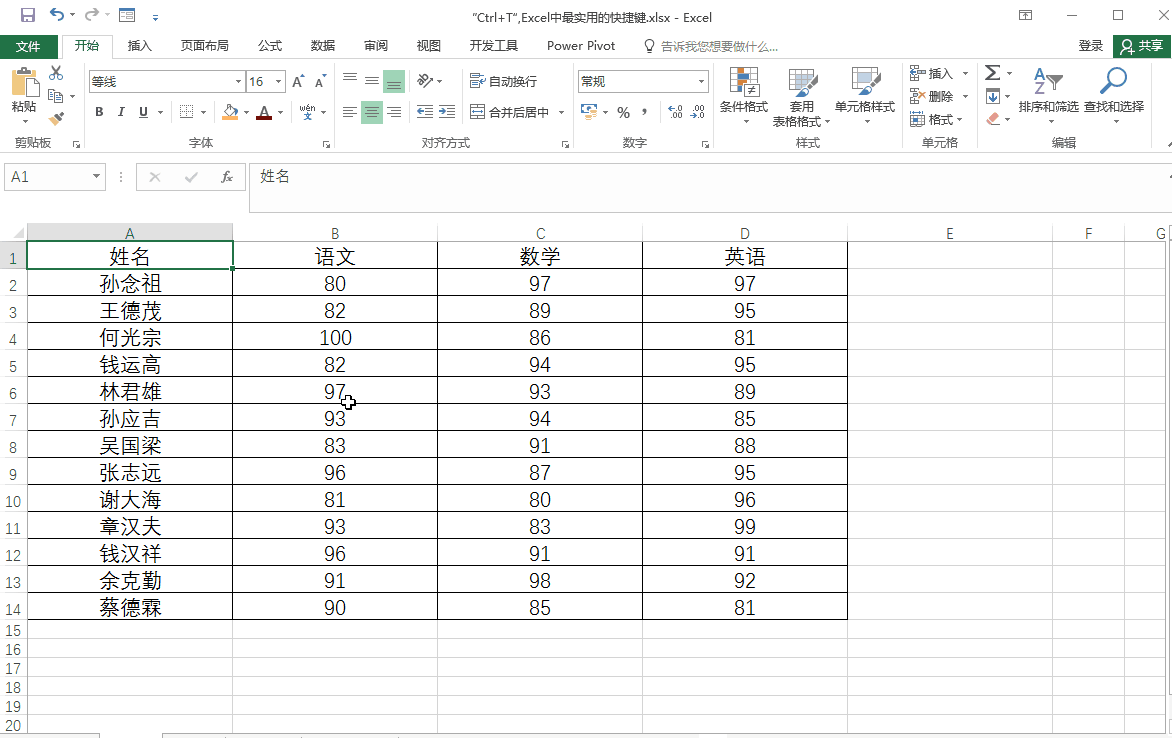This screenshot has width=1172, height=738.
Task: Align text right
Action: coord(394,112)
